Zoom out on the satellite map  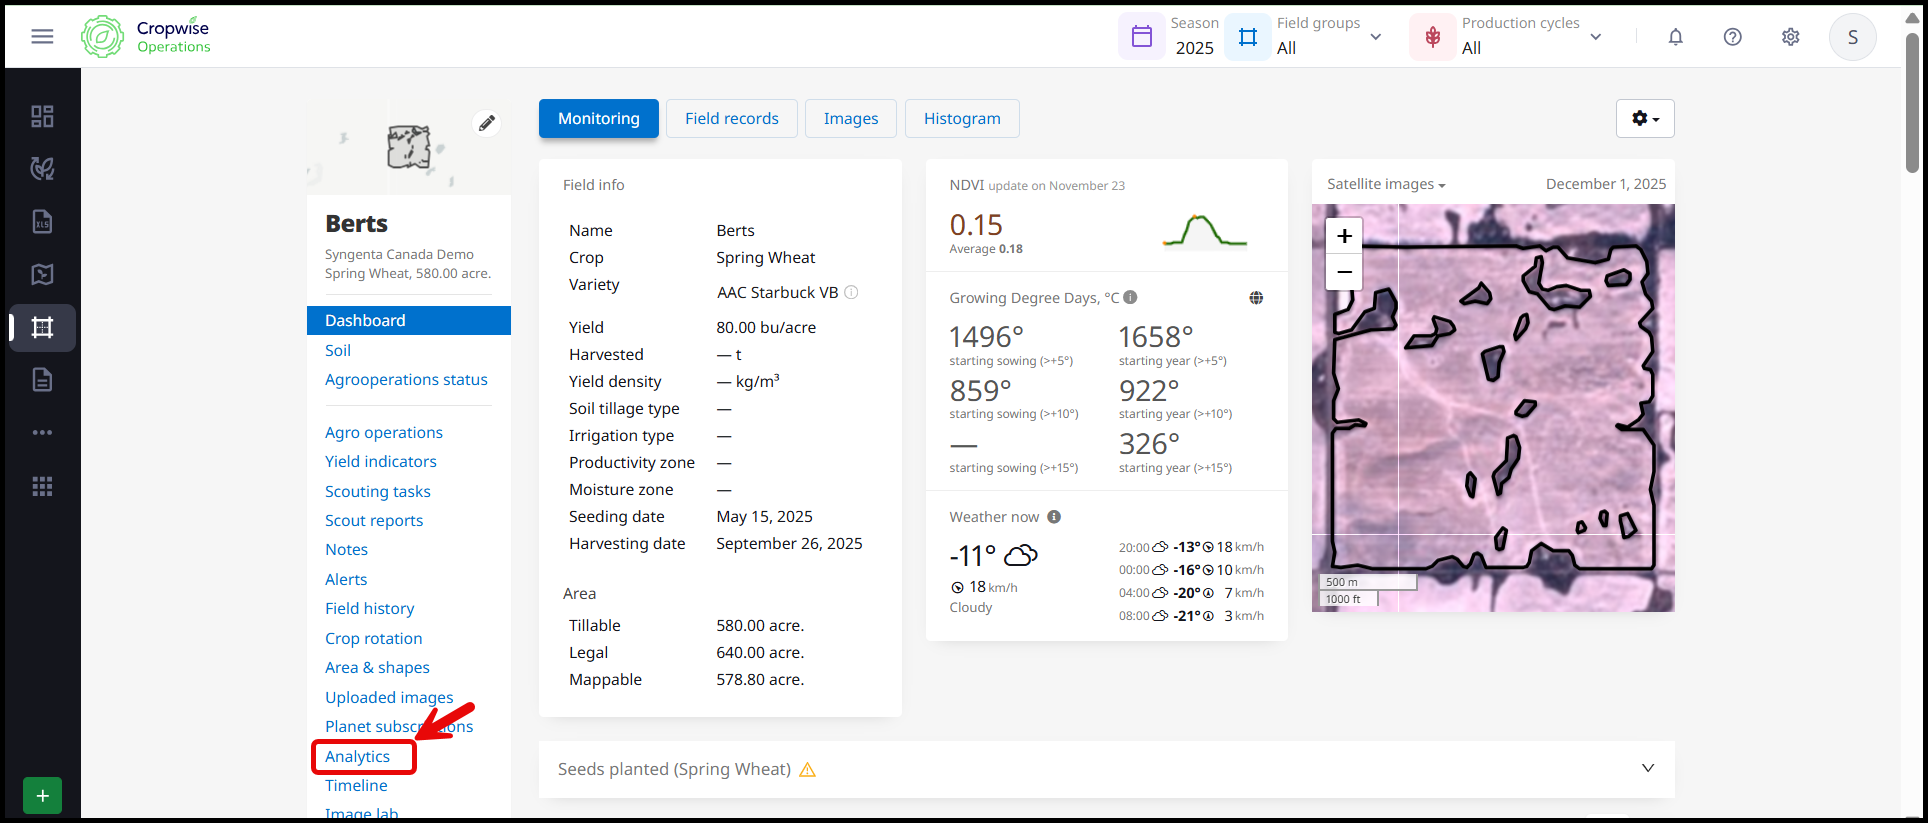(1344, 272)
